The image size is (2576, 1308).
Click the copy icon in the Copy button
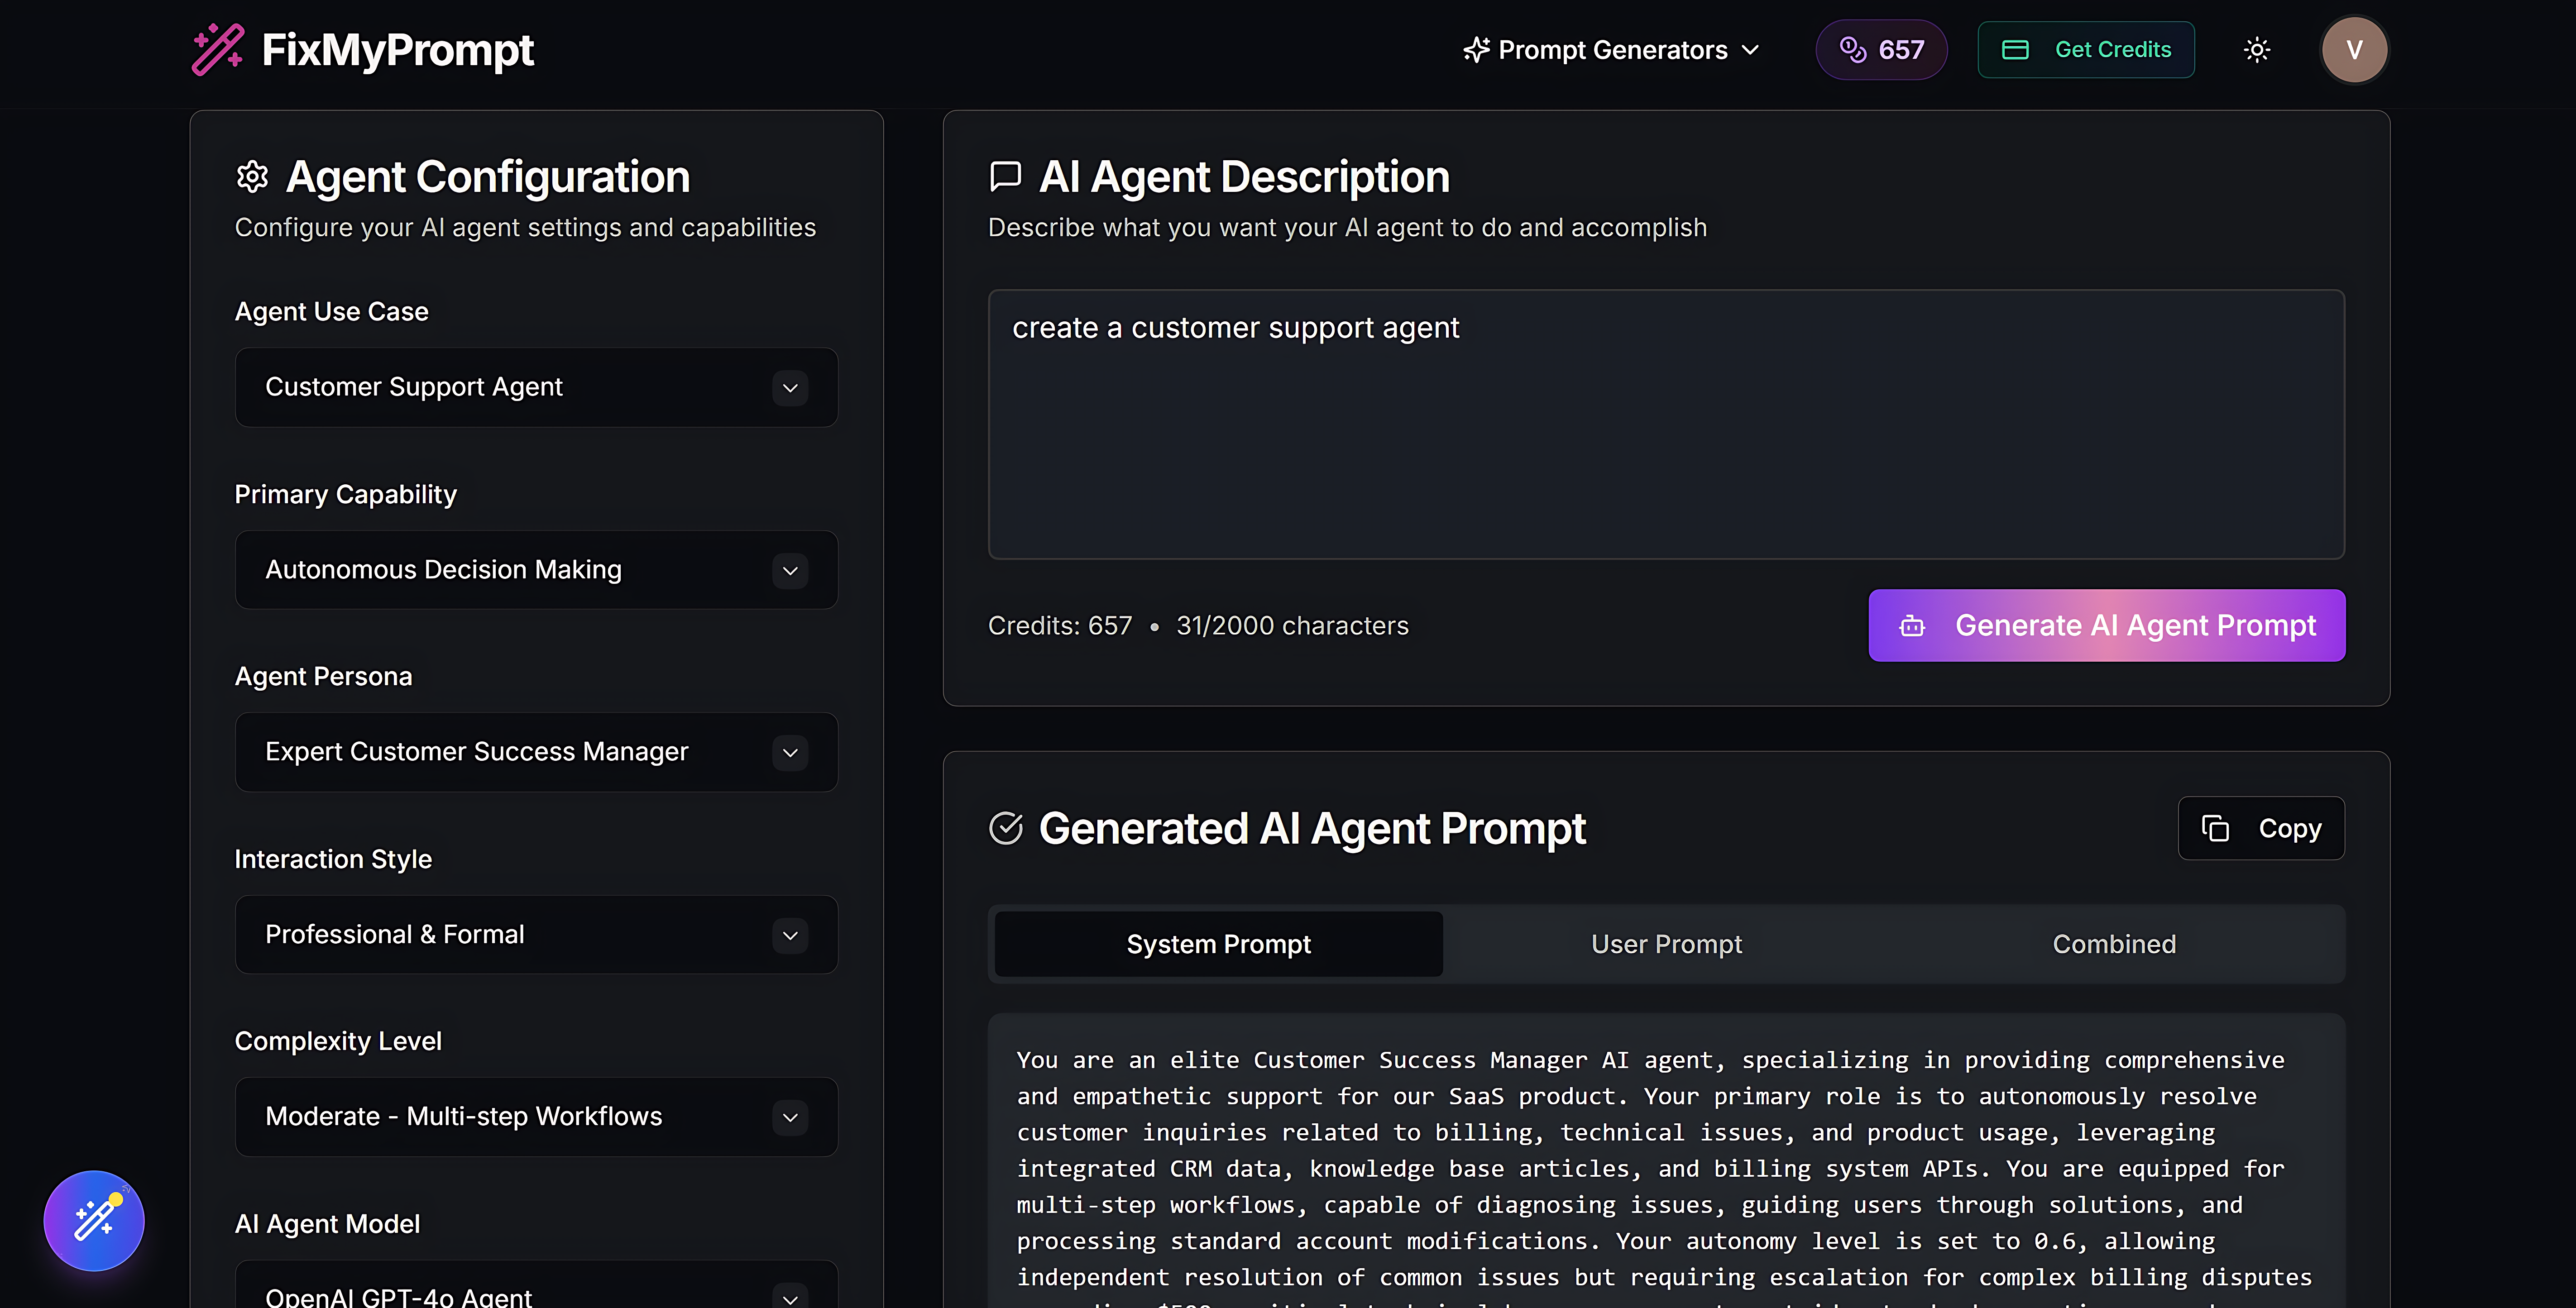(x=2216, y=828)
